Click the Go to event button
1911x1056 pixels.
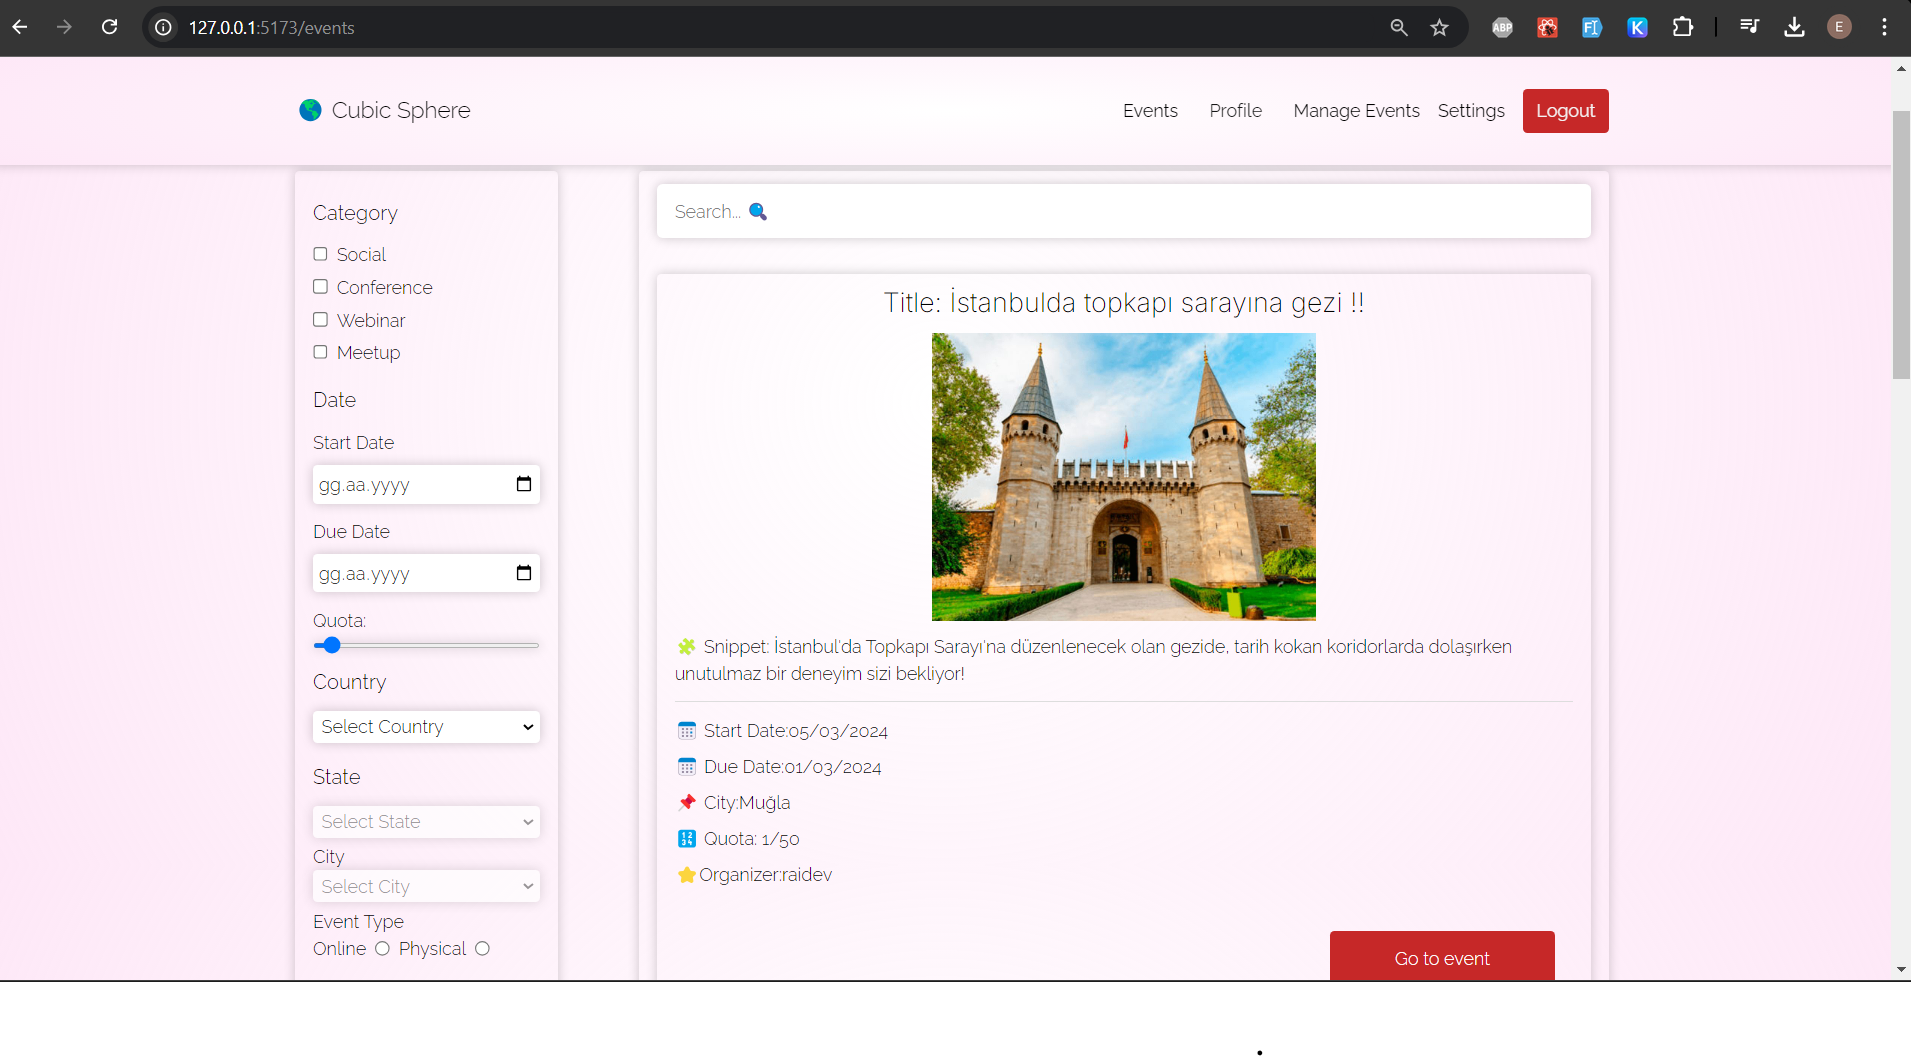[x=1442, y=957]
